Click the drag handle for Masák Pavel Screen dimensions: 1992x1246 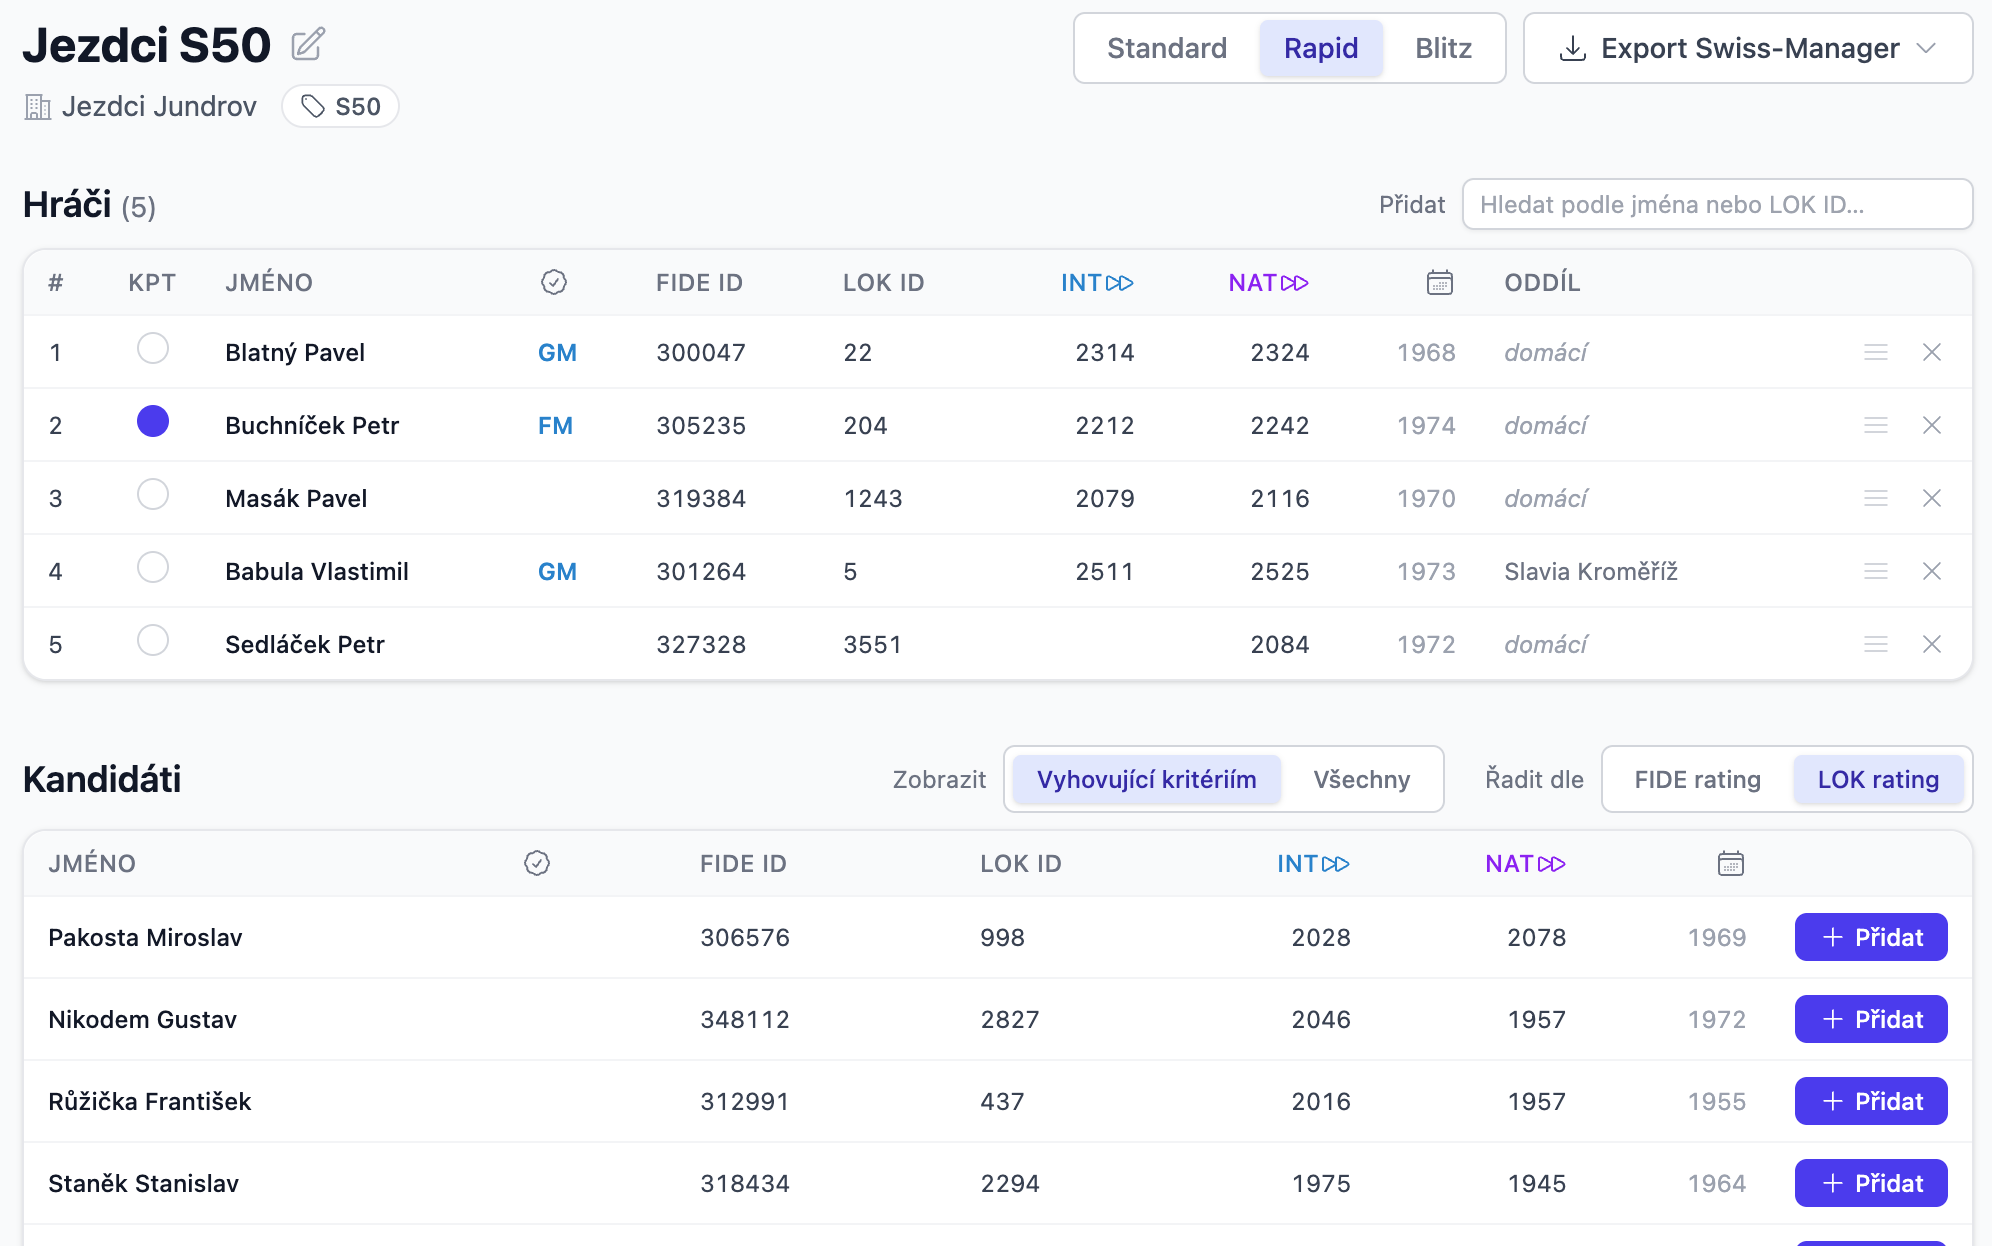tap(1876, 498)
